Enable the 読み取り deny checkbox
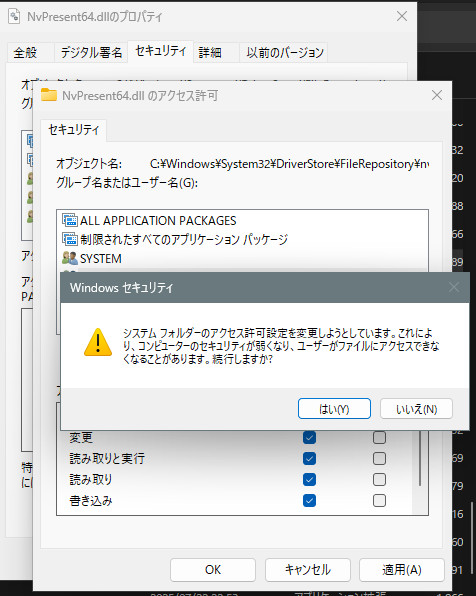This screenshot has height=596, width=476. (379, 480)
